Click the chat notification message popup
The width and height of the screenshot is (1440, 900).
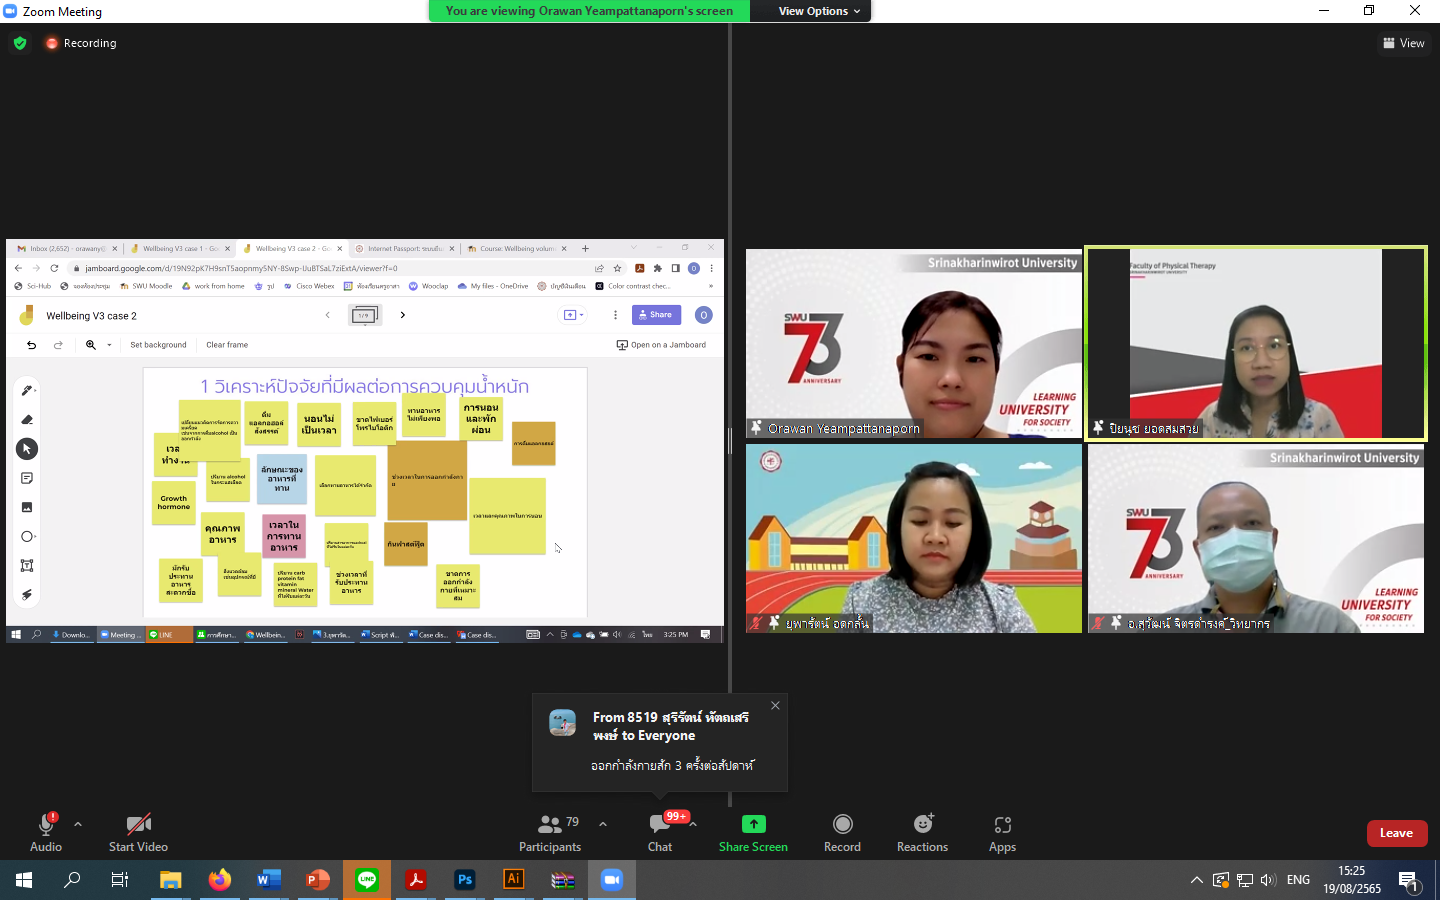click(660, 742)
